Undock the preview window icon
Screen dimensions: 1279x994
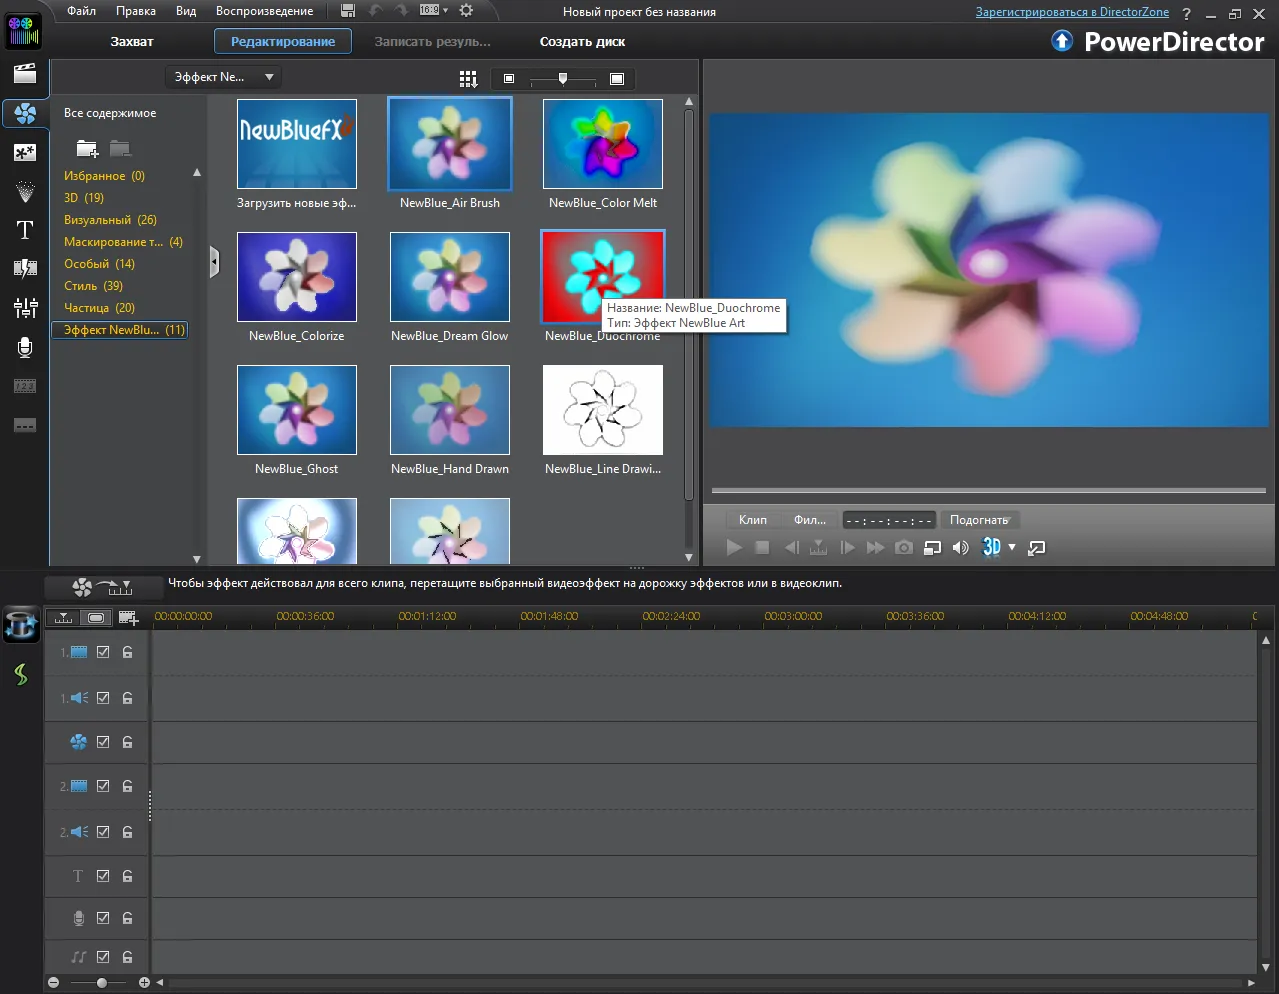pyautogui.click(x=1037, y=547)
